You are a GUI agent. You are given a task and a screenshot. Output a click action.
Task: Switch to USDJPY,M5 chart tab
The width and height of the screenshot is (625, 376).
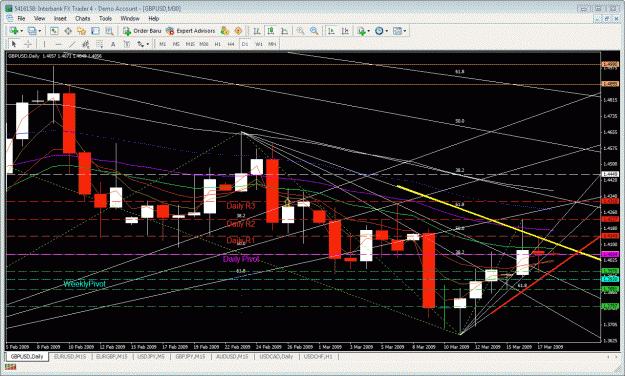pos(151,356)
